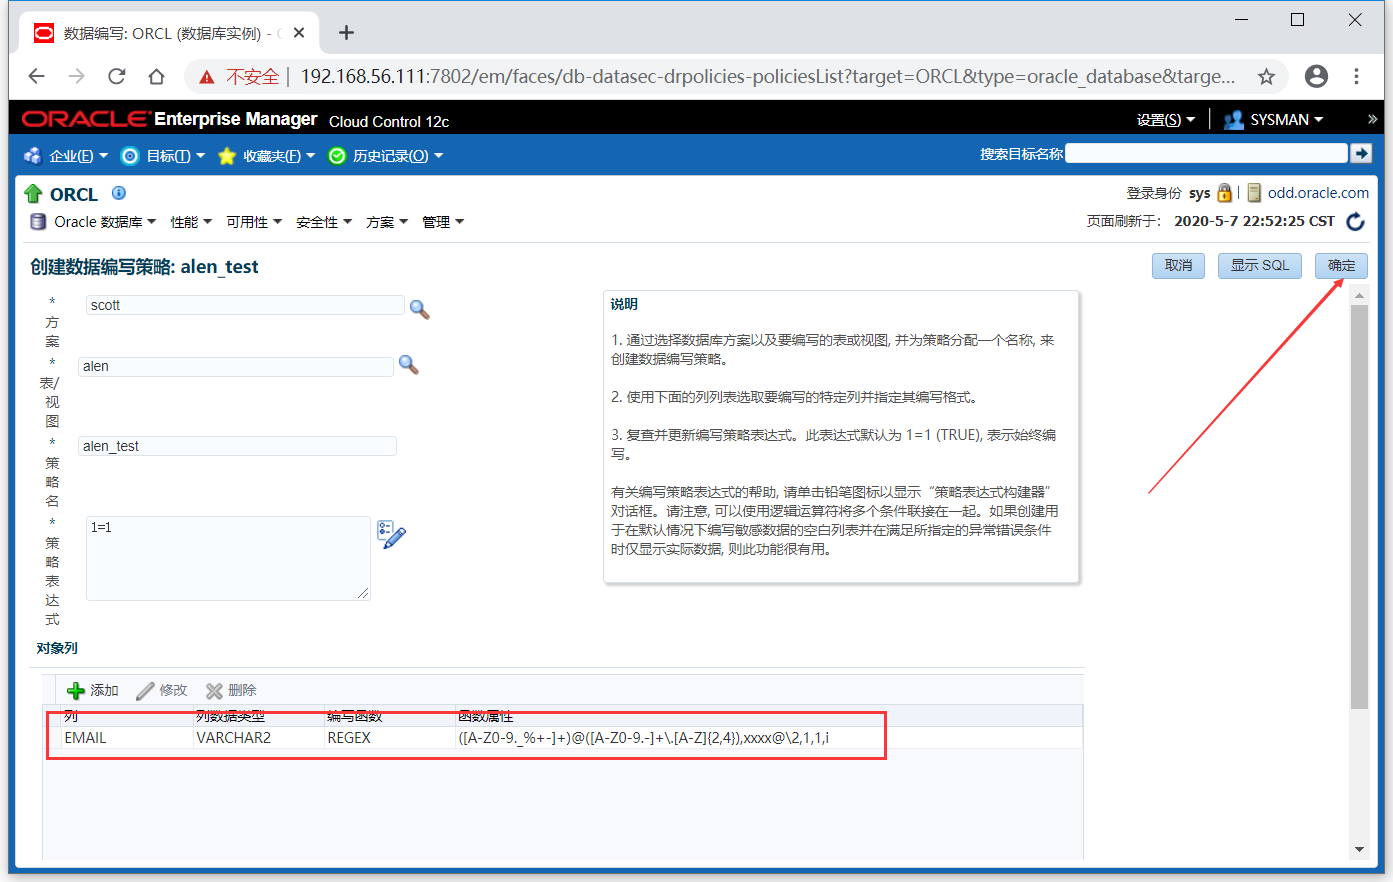
Task: Select the VARCHAR2 data type cell
Action: (x=258, y=738)
